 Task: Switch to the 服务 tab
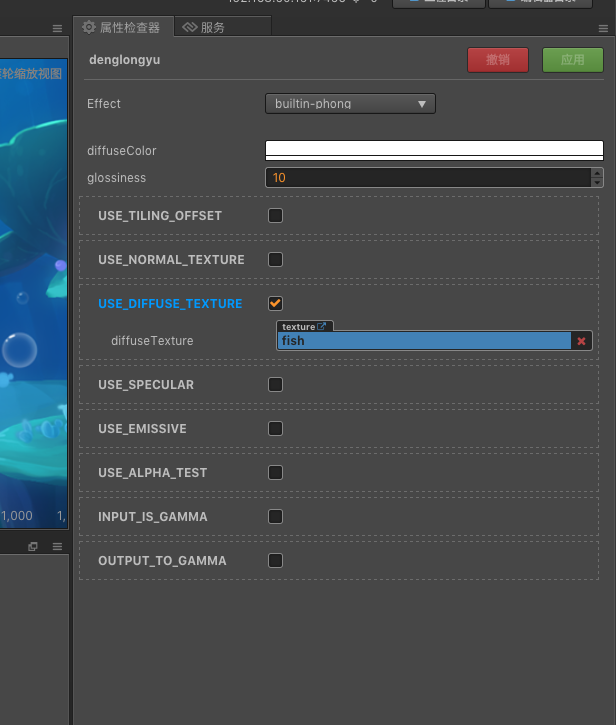222,27
